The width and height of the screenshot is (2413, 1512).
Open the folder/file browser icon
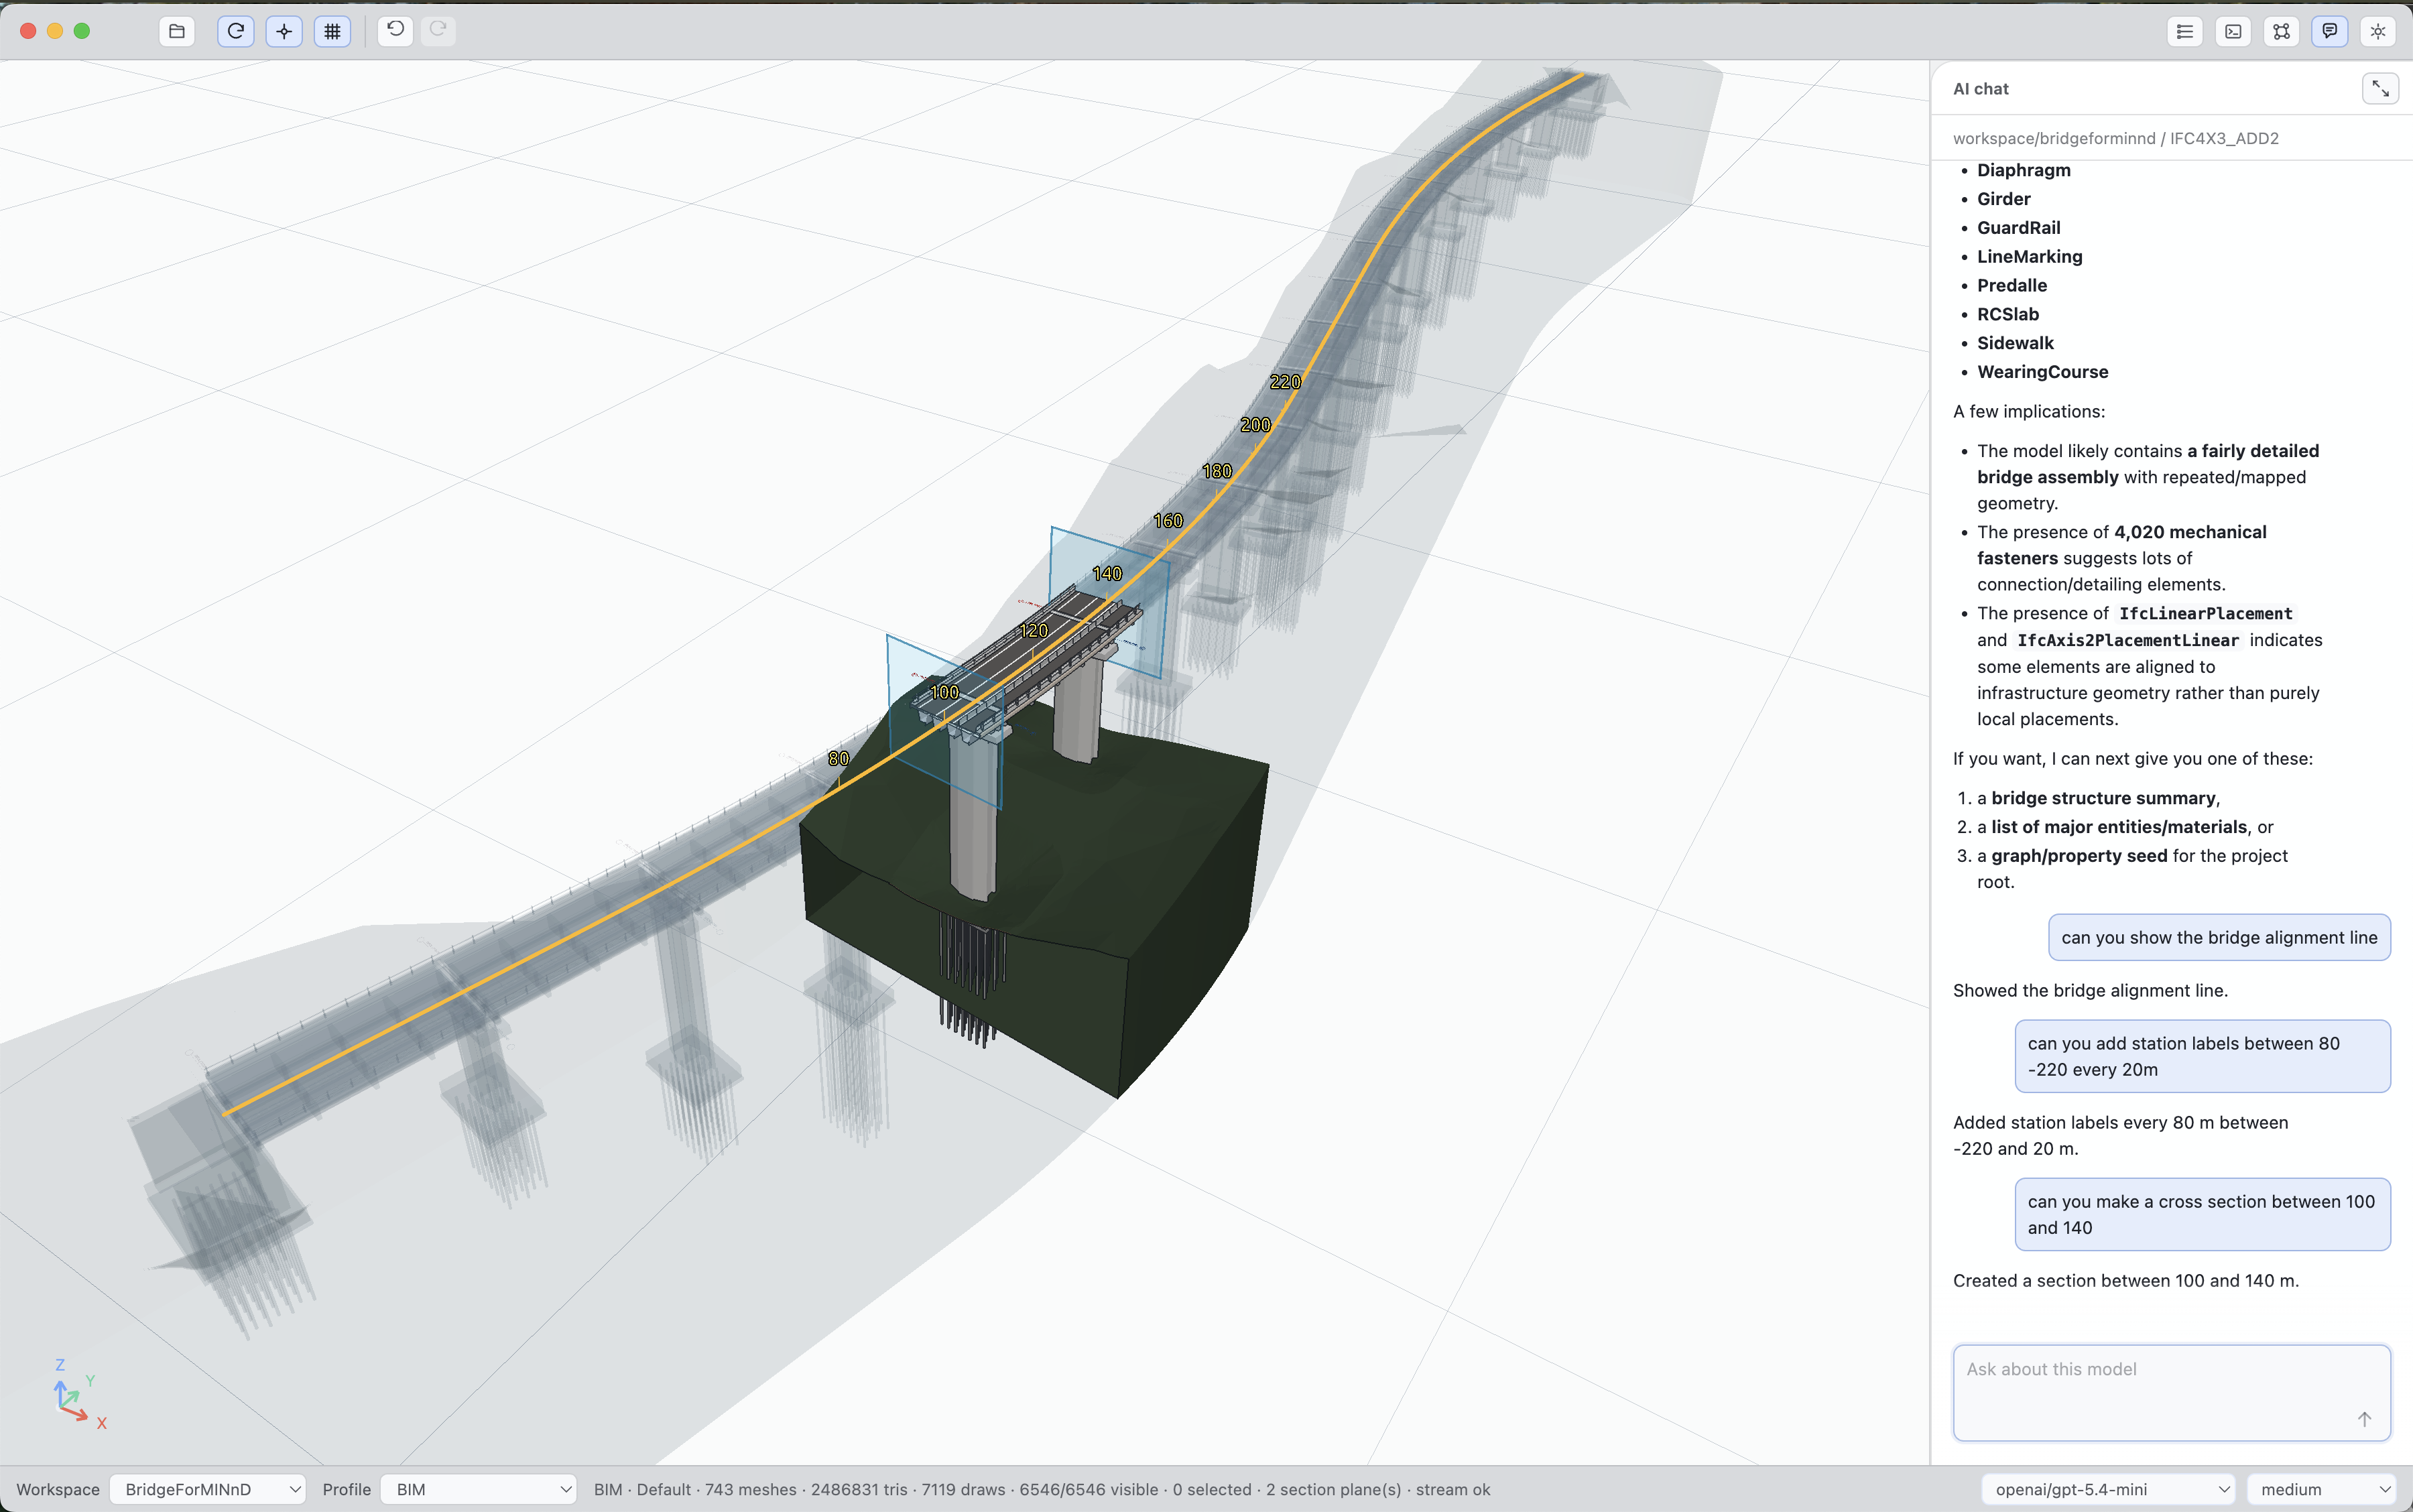coord(177,31)
